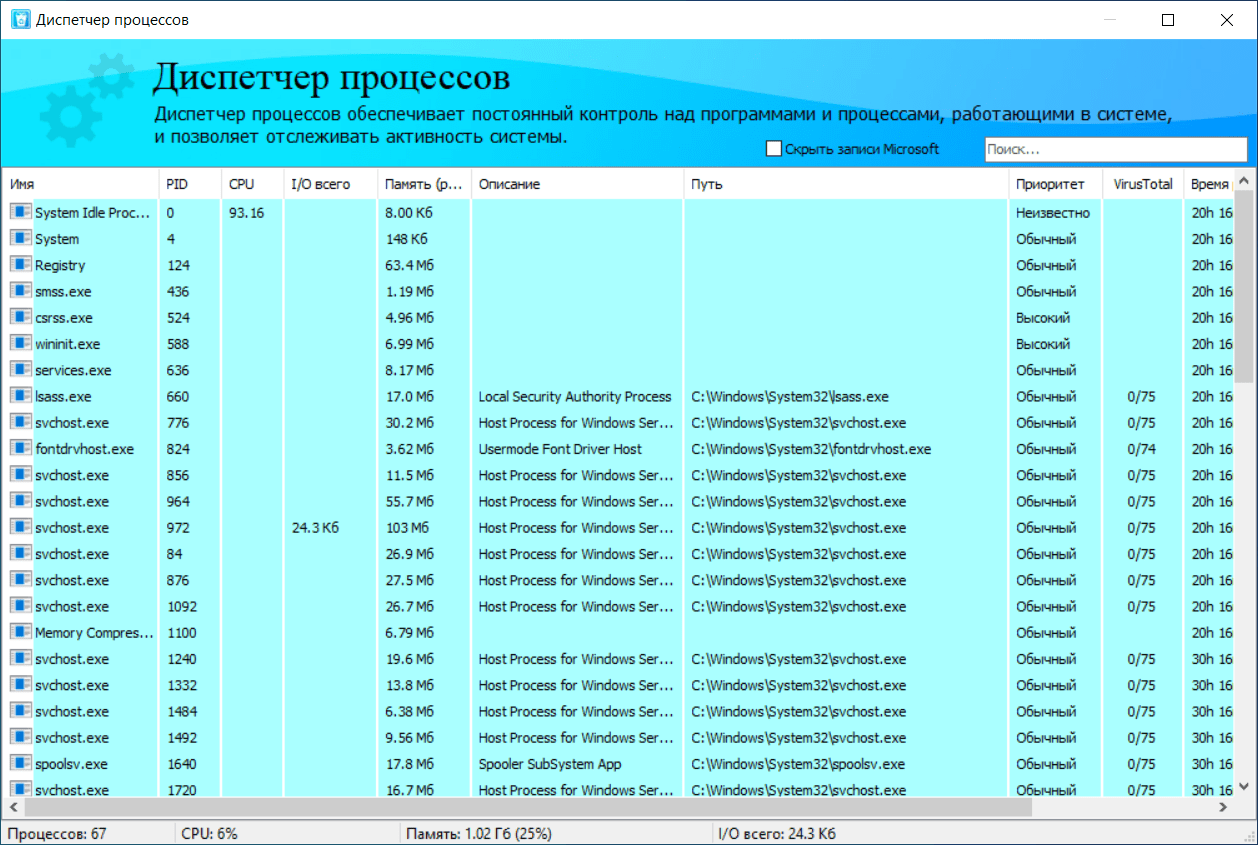Select the CPU value 93.16
1258x845 pixels.
(x=246, y=213)
